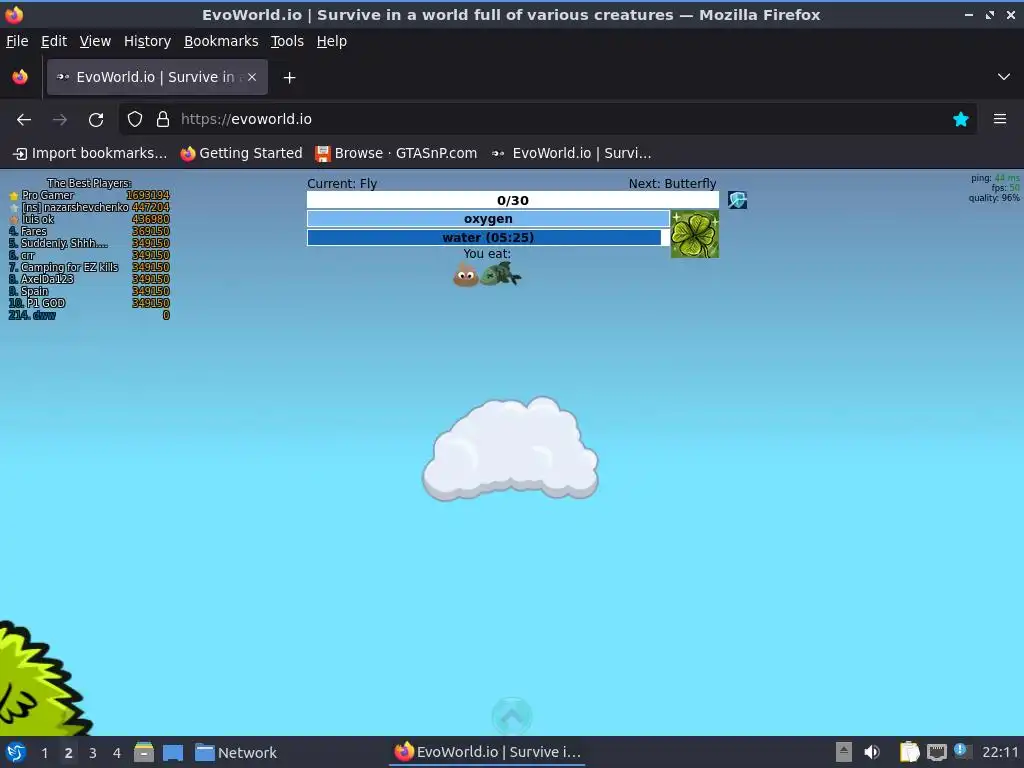Screen dimensions: 1024x768
Task: Click the water timer bar
Action: (488, 237)
